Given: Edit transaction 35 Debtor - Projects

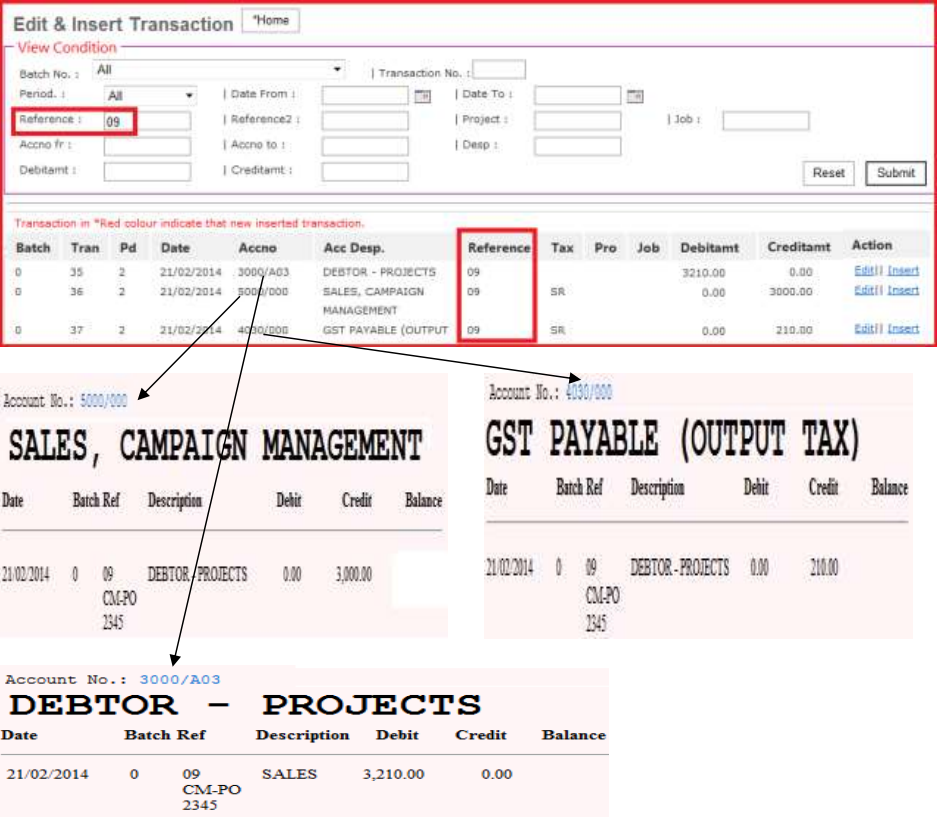Looking at the screenshot, I should point(863,271).
